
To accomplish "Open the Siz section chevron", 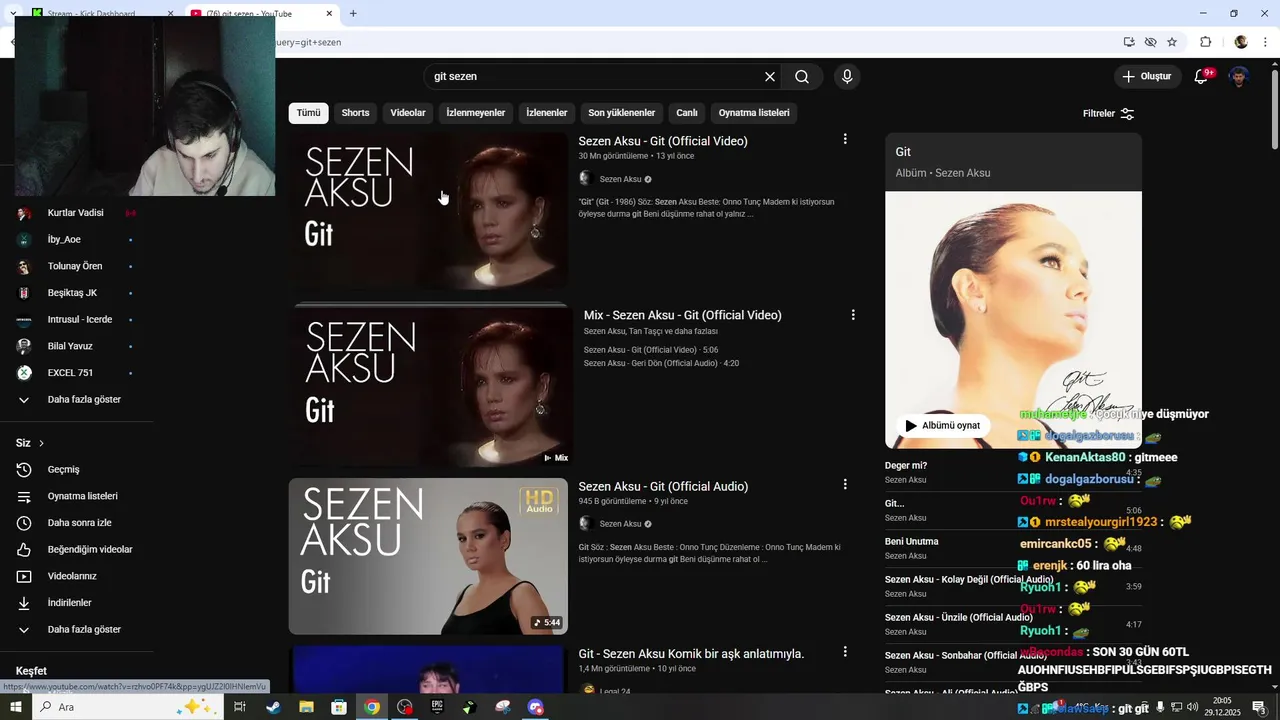I will 41,443.
